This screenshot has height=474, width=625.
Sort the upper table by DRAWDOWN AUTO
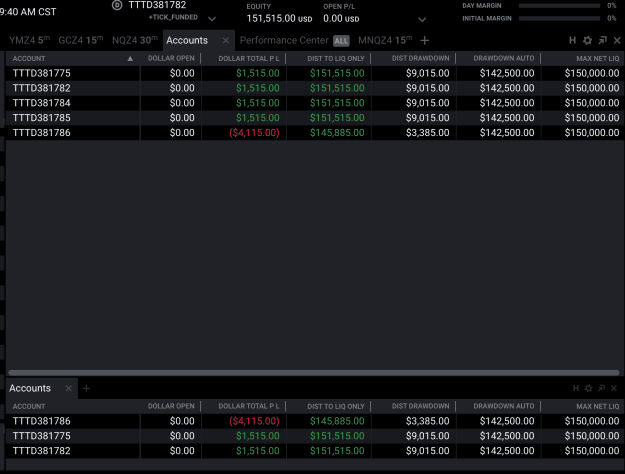click(504, 59)
